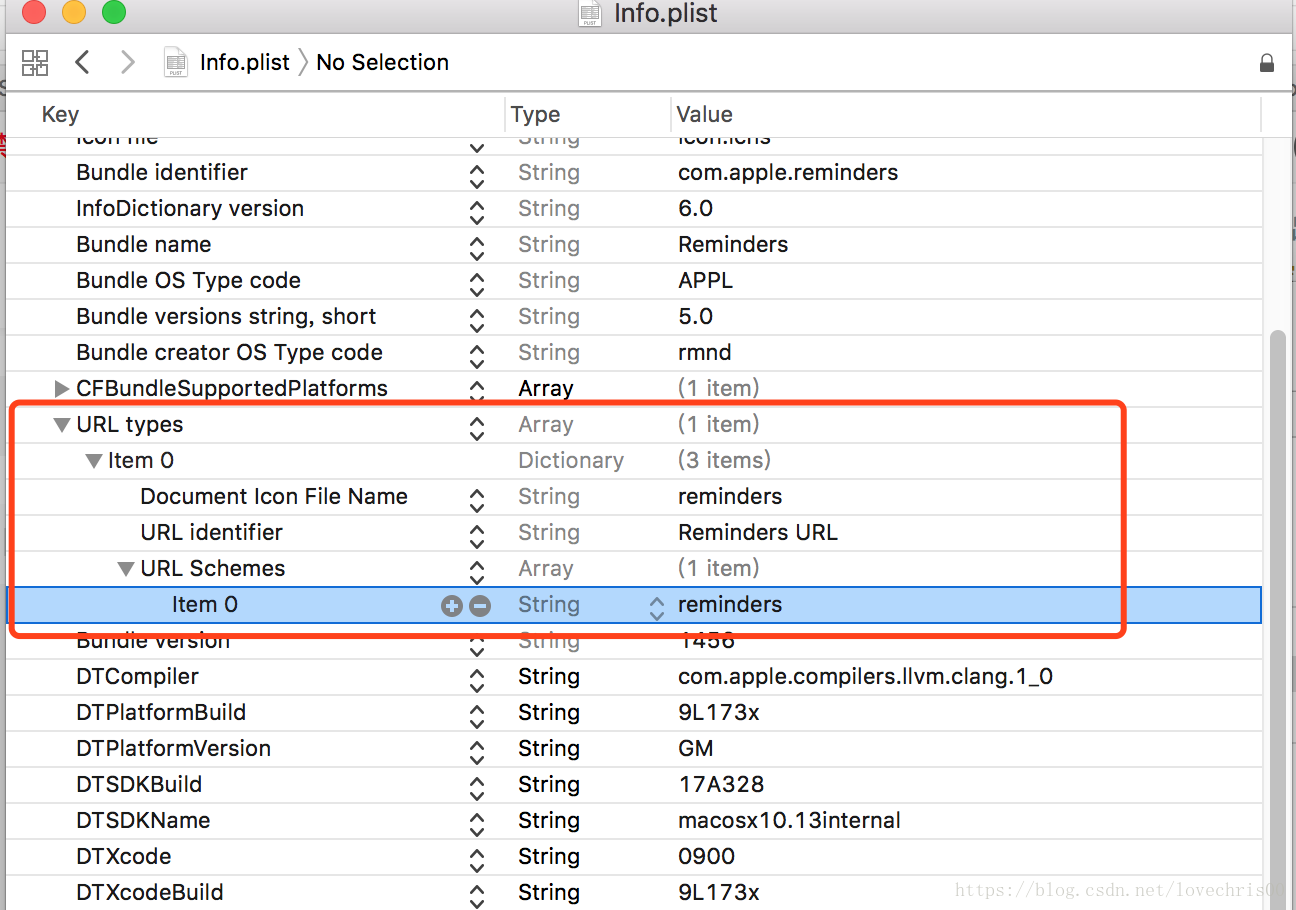Screen dimensions: 1296x910
Task: Click the document icon in the window title
Action: [590, 13]
